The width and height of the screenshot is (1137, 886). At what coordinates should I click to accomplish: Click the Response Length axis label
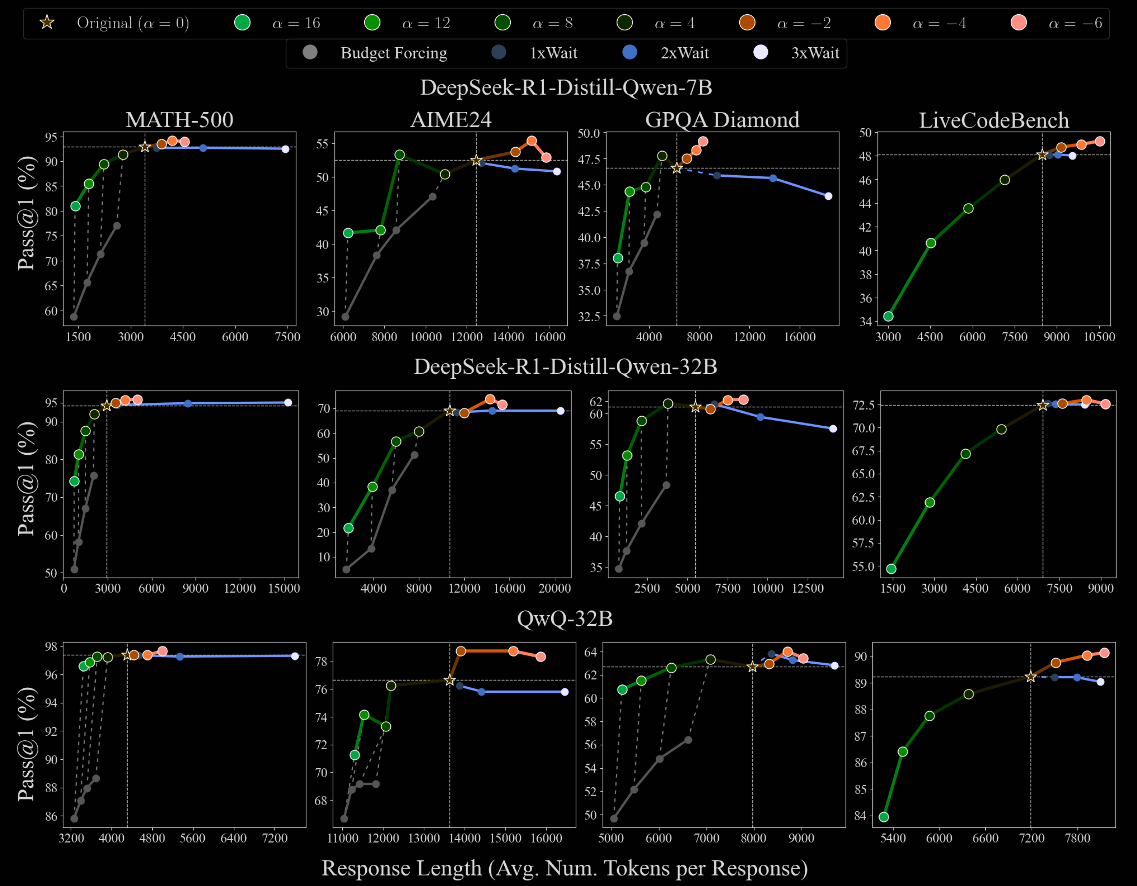(568, 868)
